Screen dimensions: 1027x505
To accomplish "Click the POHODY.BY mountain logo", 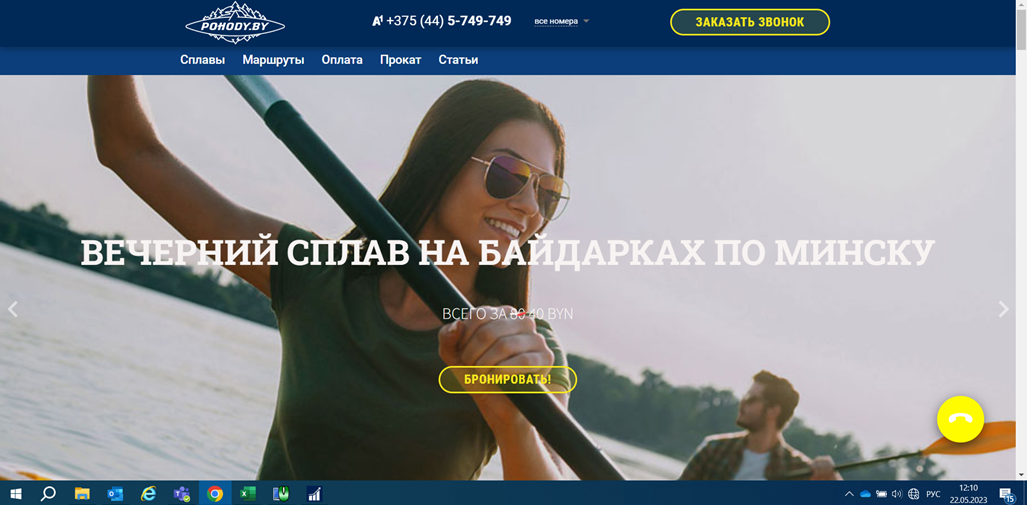I will [x=235, y=23].
